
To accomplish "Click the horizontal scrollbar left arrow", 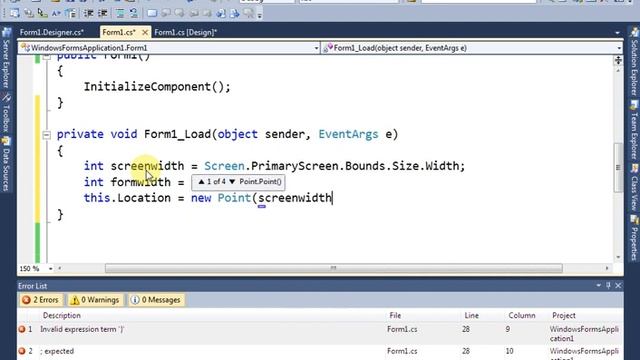I will [60, 268].
